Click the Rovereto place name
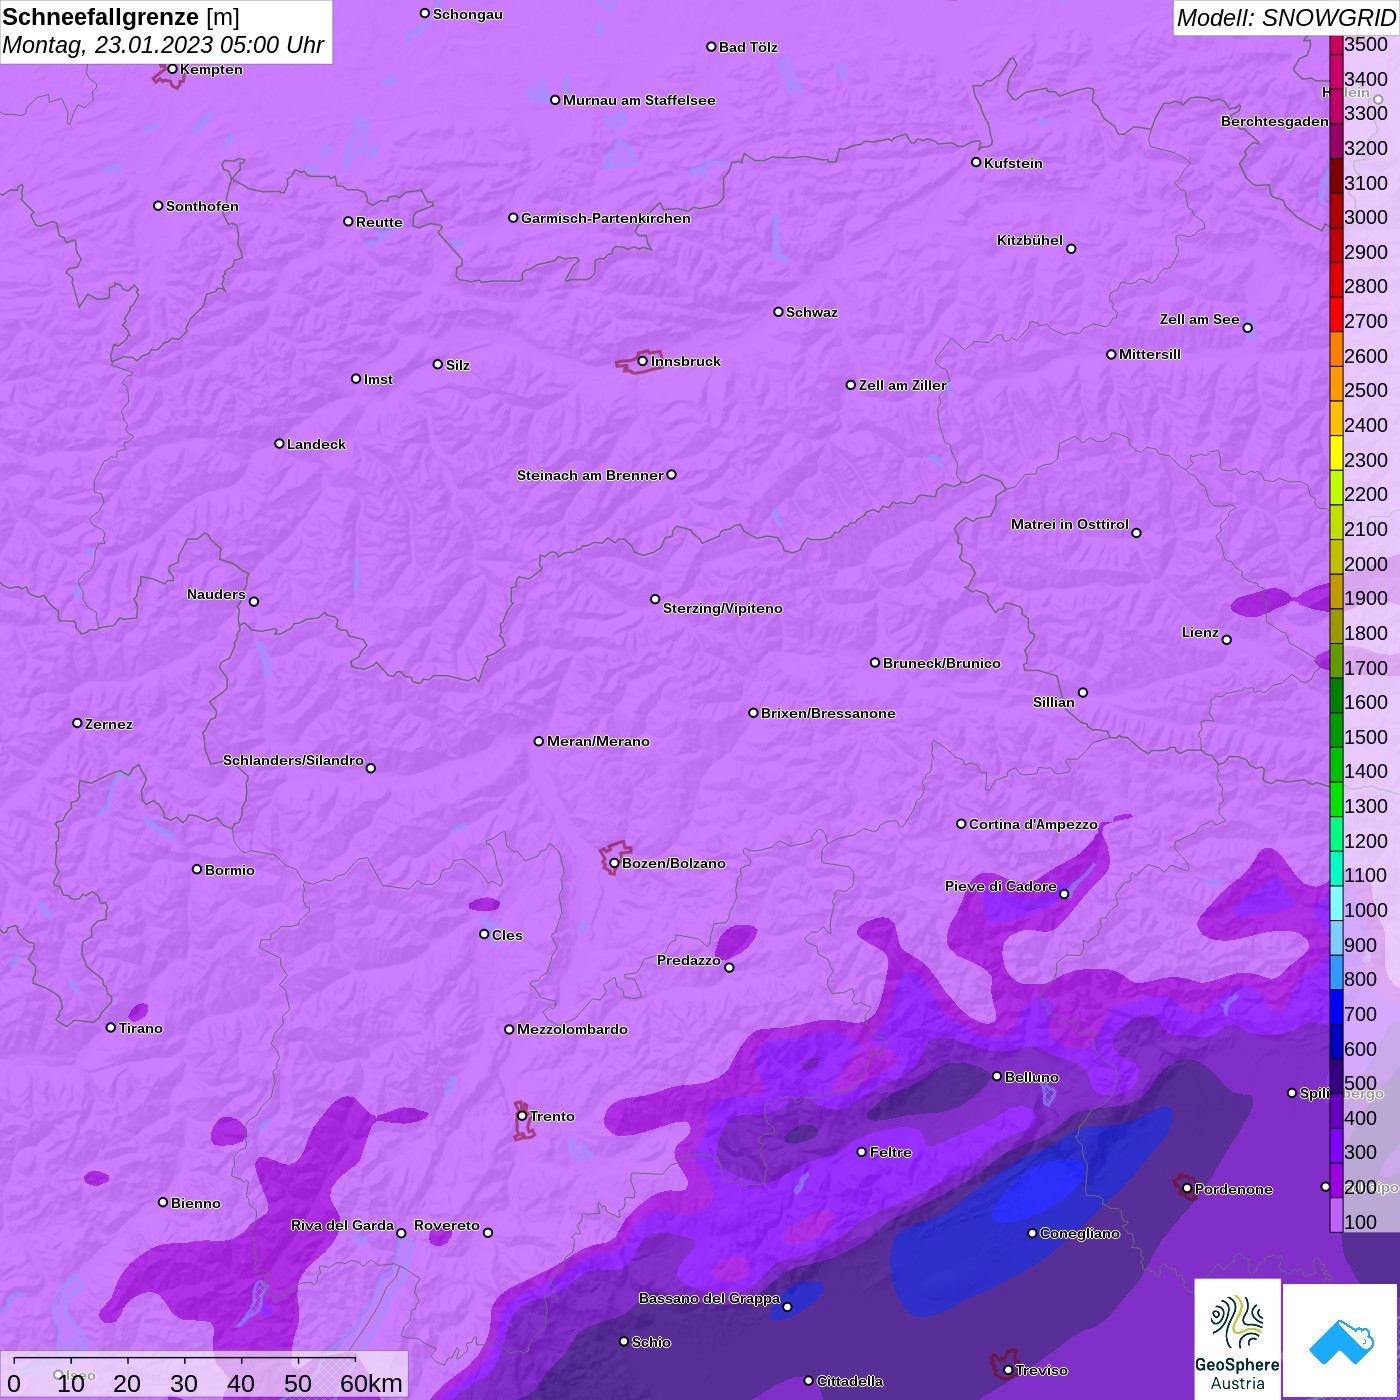The image size is (1400, 1400). pos(447,1225)
